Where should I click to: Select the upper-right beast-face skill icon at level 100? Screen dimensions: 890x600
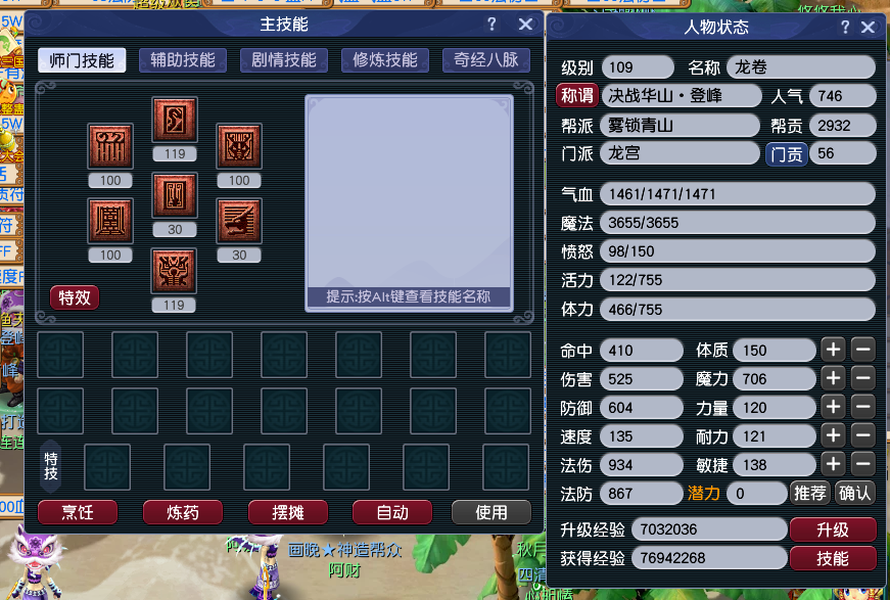tap(239, 146)
